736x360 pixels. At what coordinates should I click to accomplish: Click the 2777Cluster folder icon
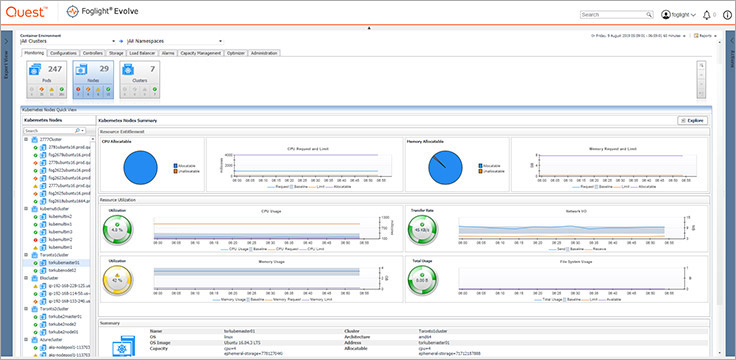click(34, 140)
